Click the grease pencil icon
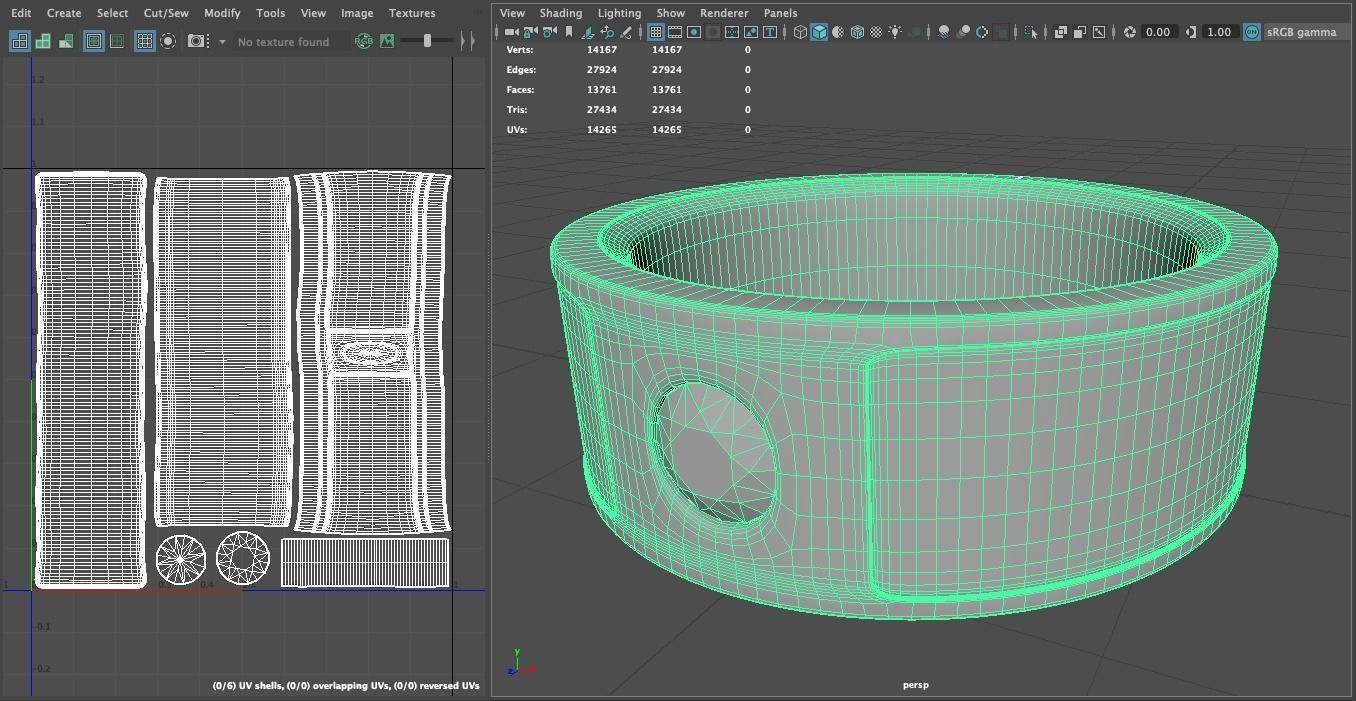This screenshot has width=1356, height=701. click(x=626, y=32)
